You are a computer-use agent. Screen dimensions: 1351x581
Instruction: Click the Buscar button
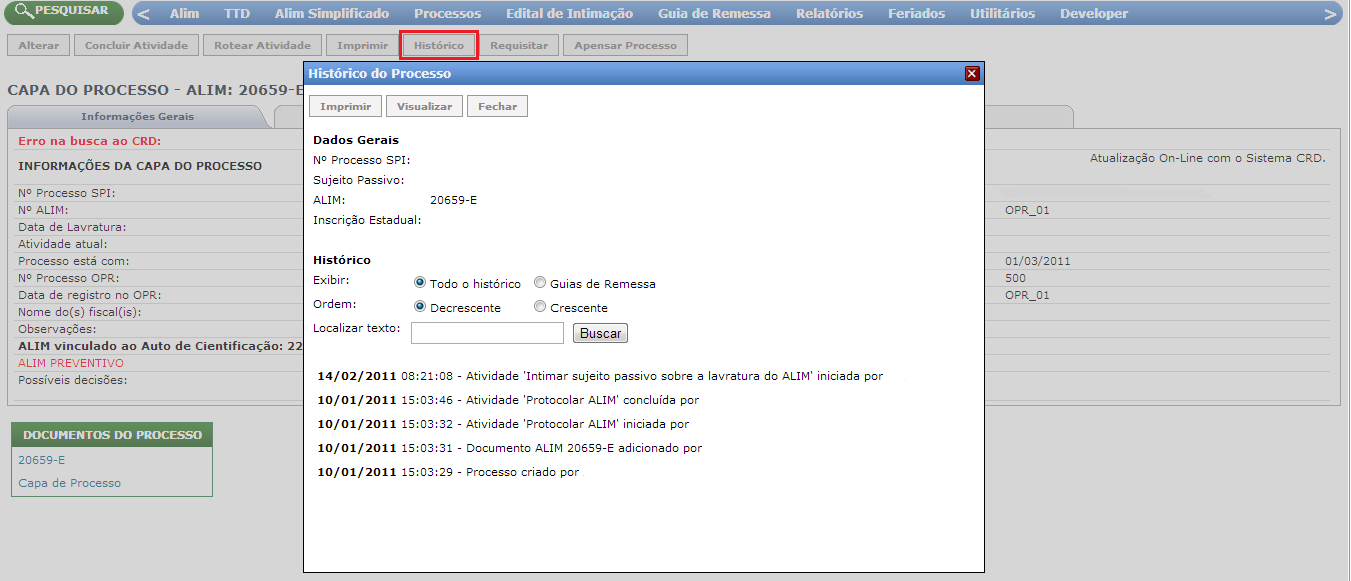[600, 333]
